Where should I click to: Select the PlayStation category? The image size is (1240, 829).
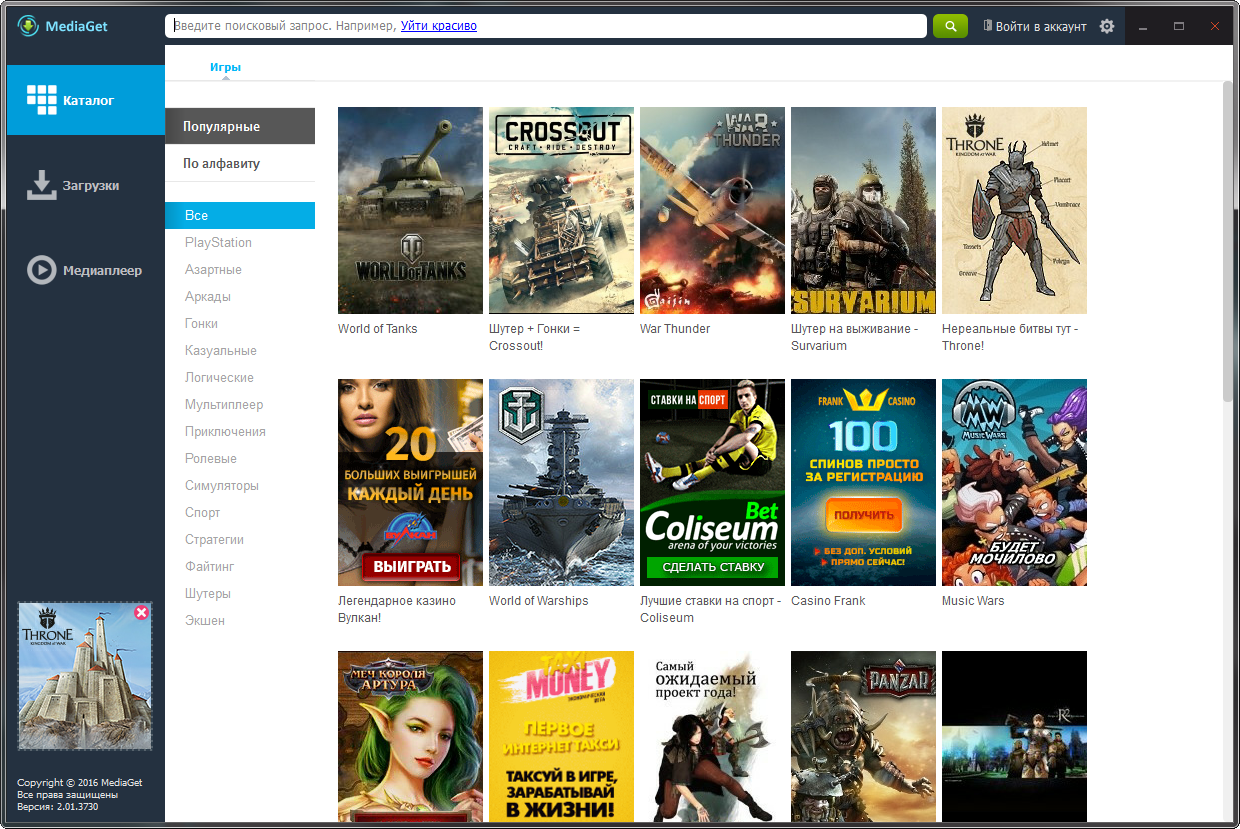point(218,243)
